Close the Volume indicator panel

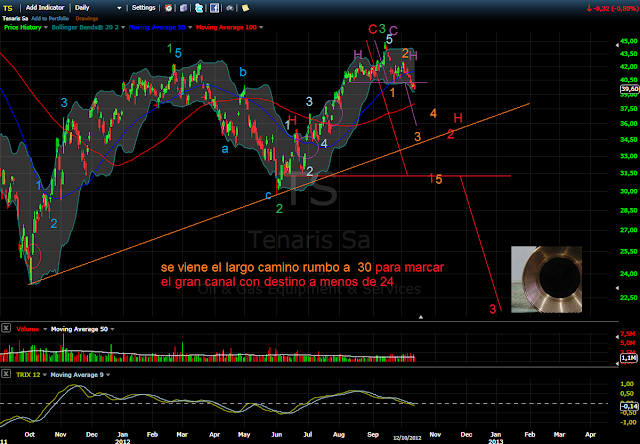[x=6, y=328]
